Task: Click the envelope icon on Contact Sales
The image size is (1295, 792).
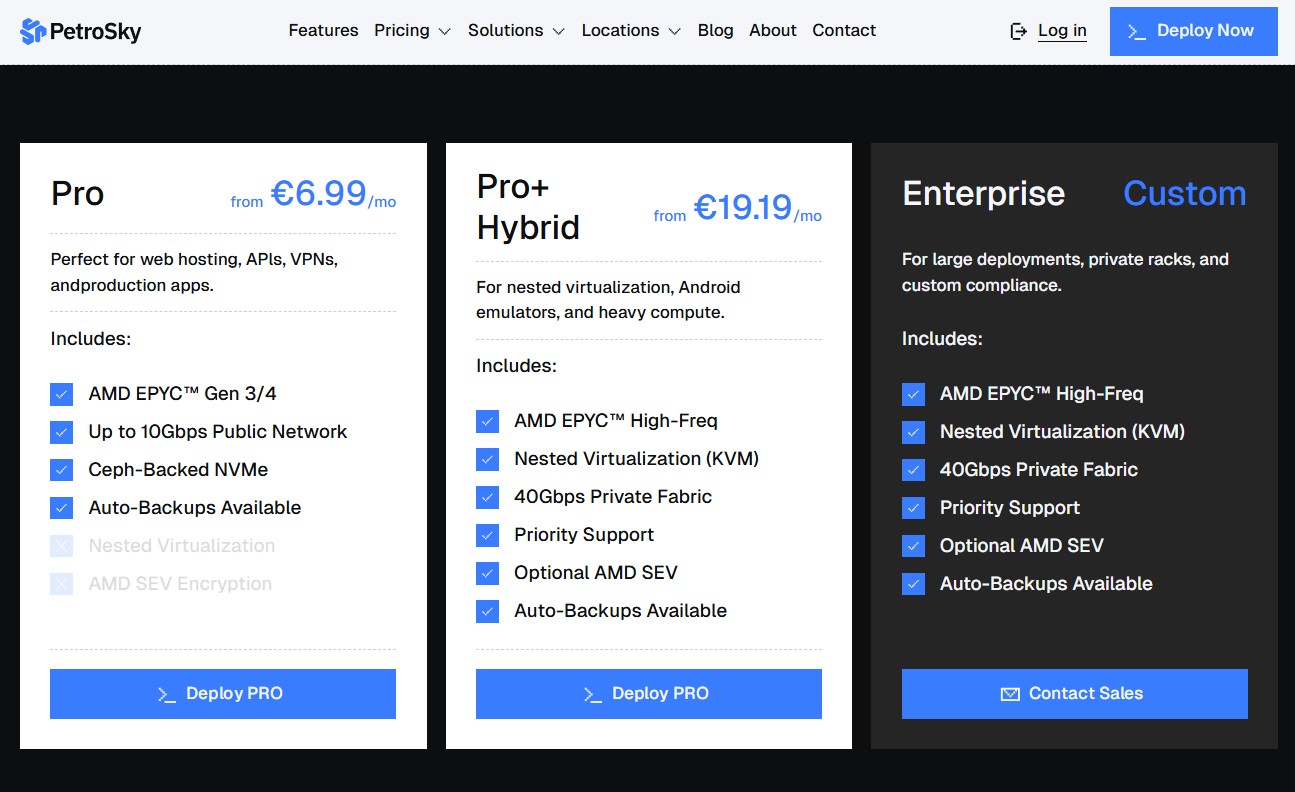Action: click(1010, 694)
